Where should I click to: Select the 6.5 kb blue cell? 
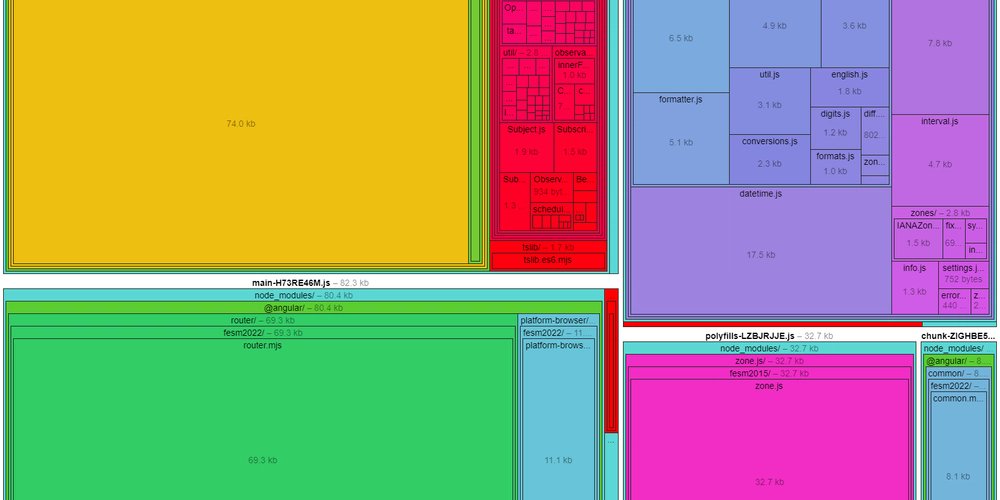coord(680,46)
